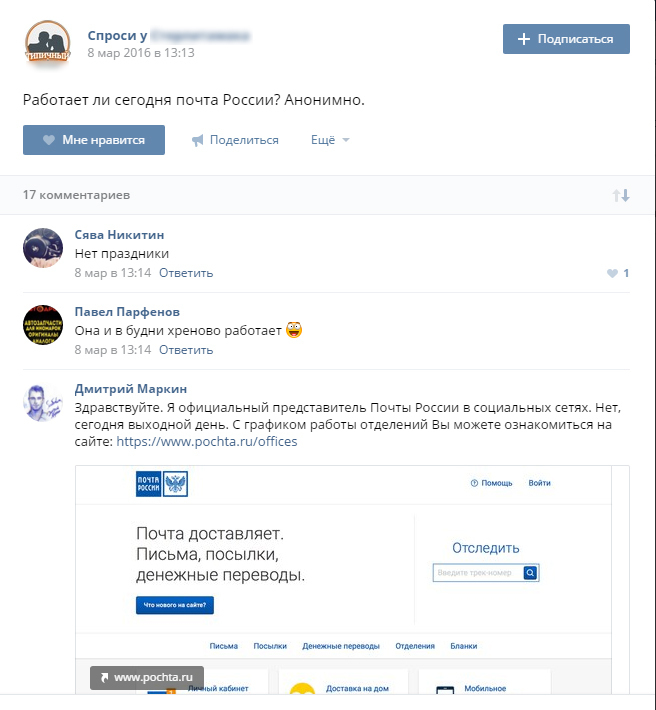Open the pochta.ru/offices link

207,441
